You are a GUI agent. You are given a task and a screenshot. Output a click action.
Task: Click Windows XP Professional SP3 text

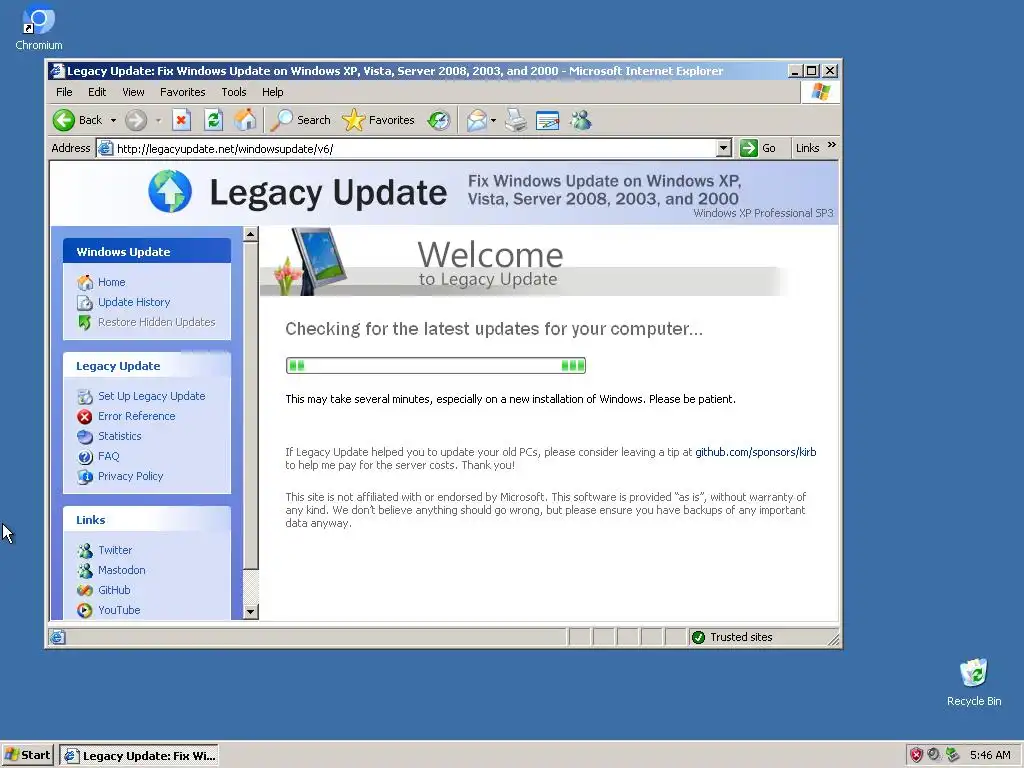click(763, 213)
